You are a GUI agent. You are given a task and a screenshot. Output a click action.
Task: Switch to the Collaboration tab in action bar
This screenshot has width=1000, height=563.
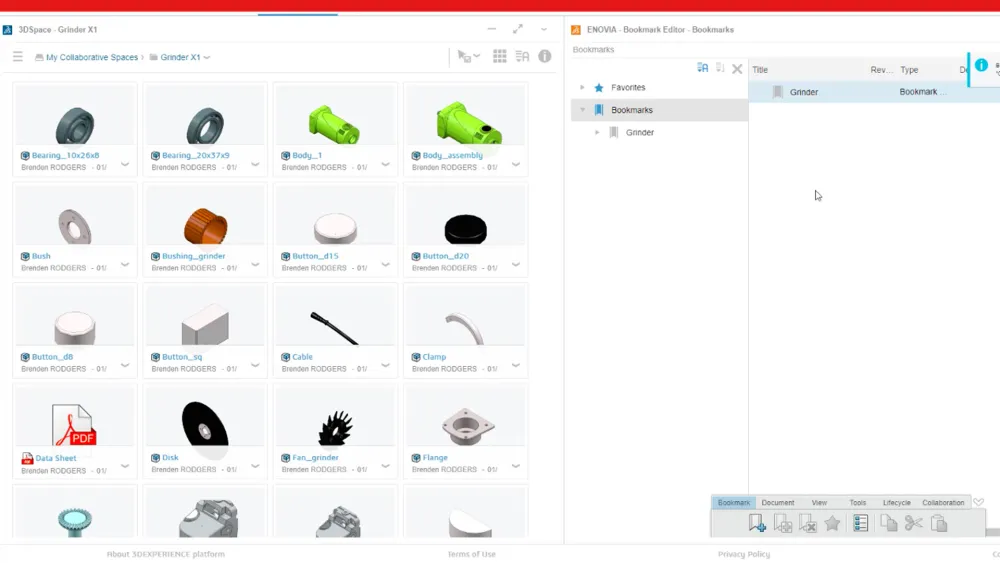tap(943, 502)
